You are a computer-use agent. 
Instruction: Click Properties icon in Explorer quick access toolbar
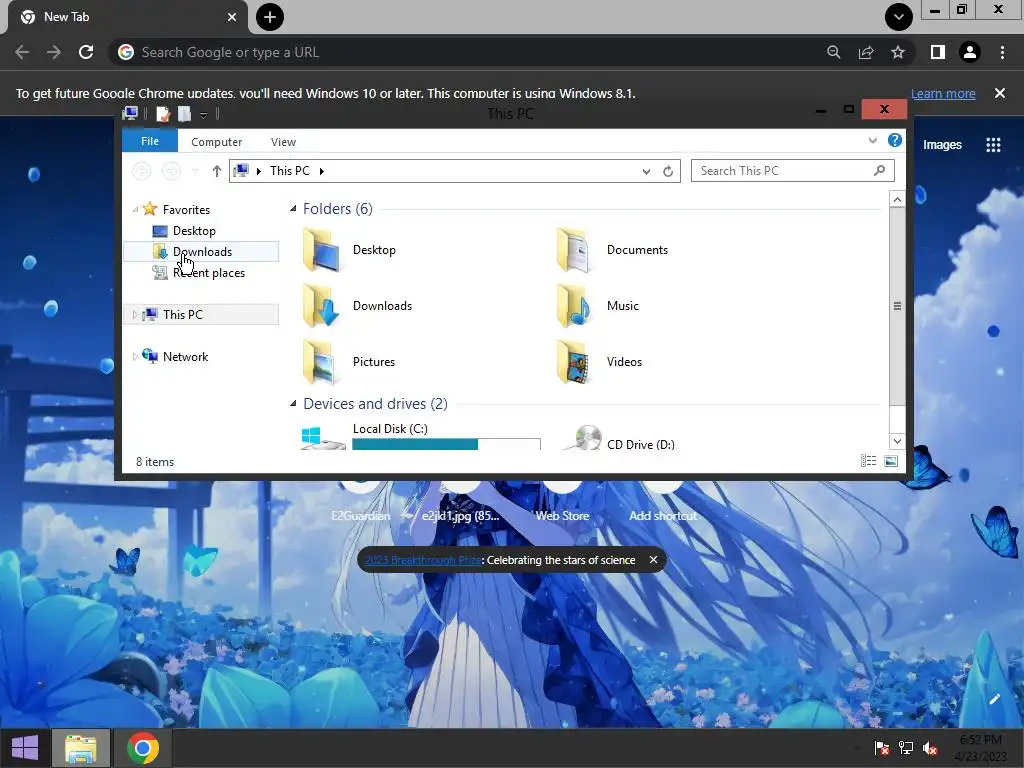[163, 114]
